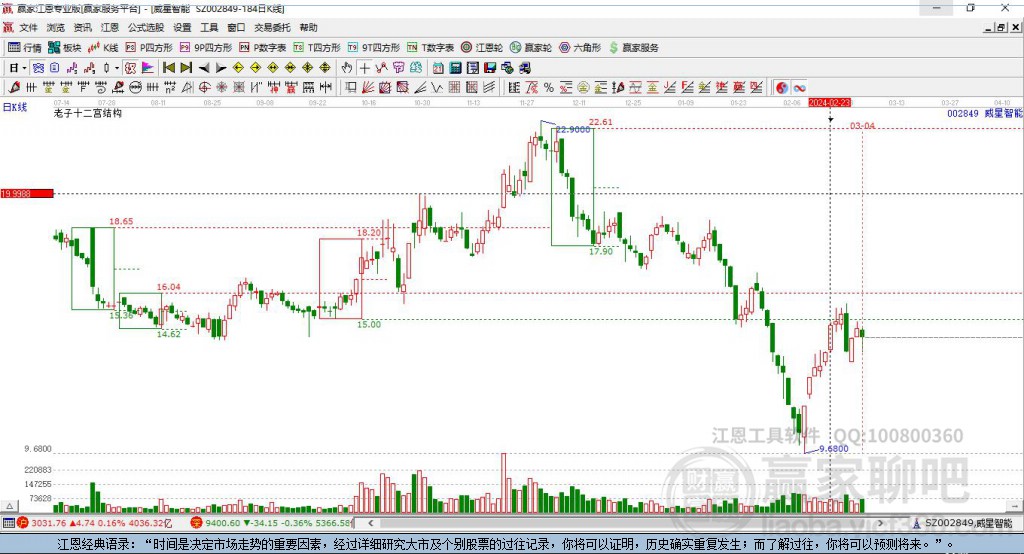This screenshot has height=554, width=1024.
Task: Click the volume panel up-triangle expander
Action: click(x=10, y=506)
